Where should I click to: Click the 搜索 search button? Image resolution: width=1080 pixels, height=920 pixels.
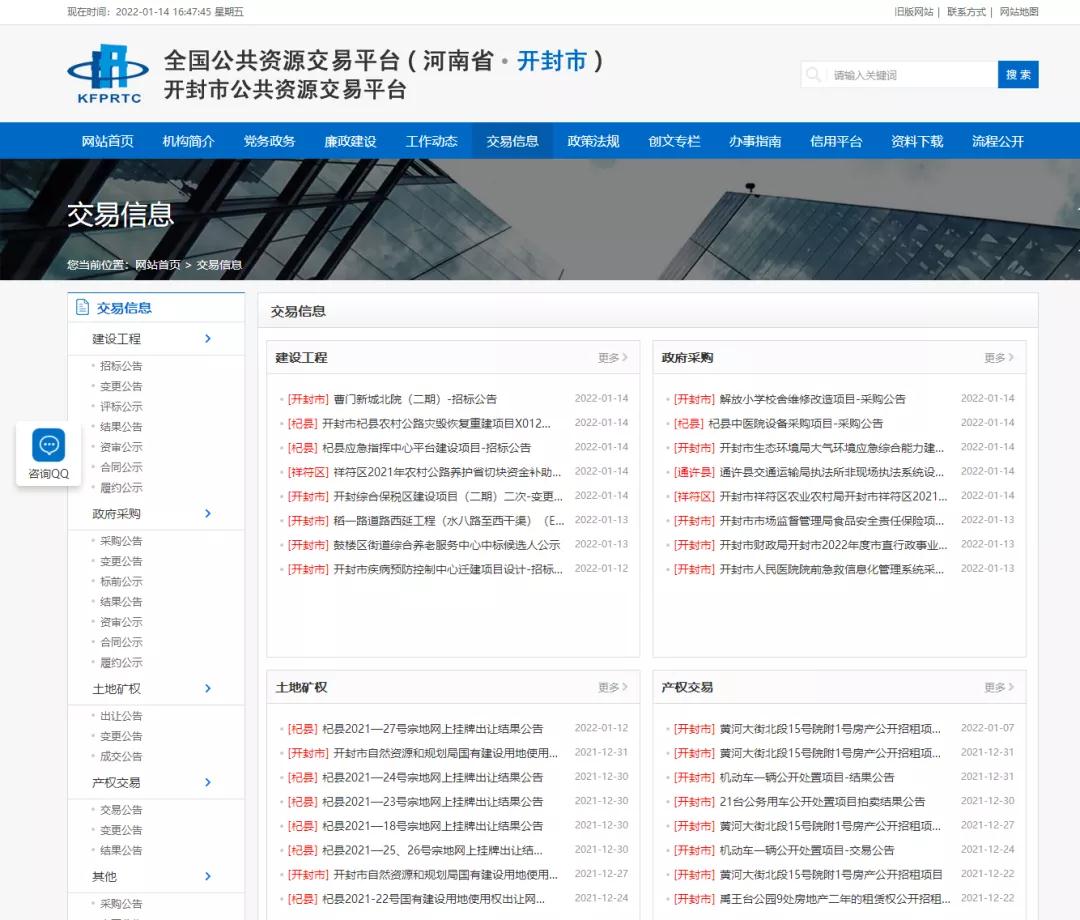coord(1017,74)
